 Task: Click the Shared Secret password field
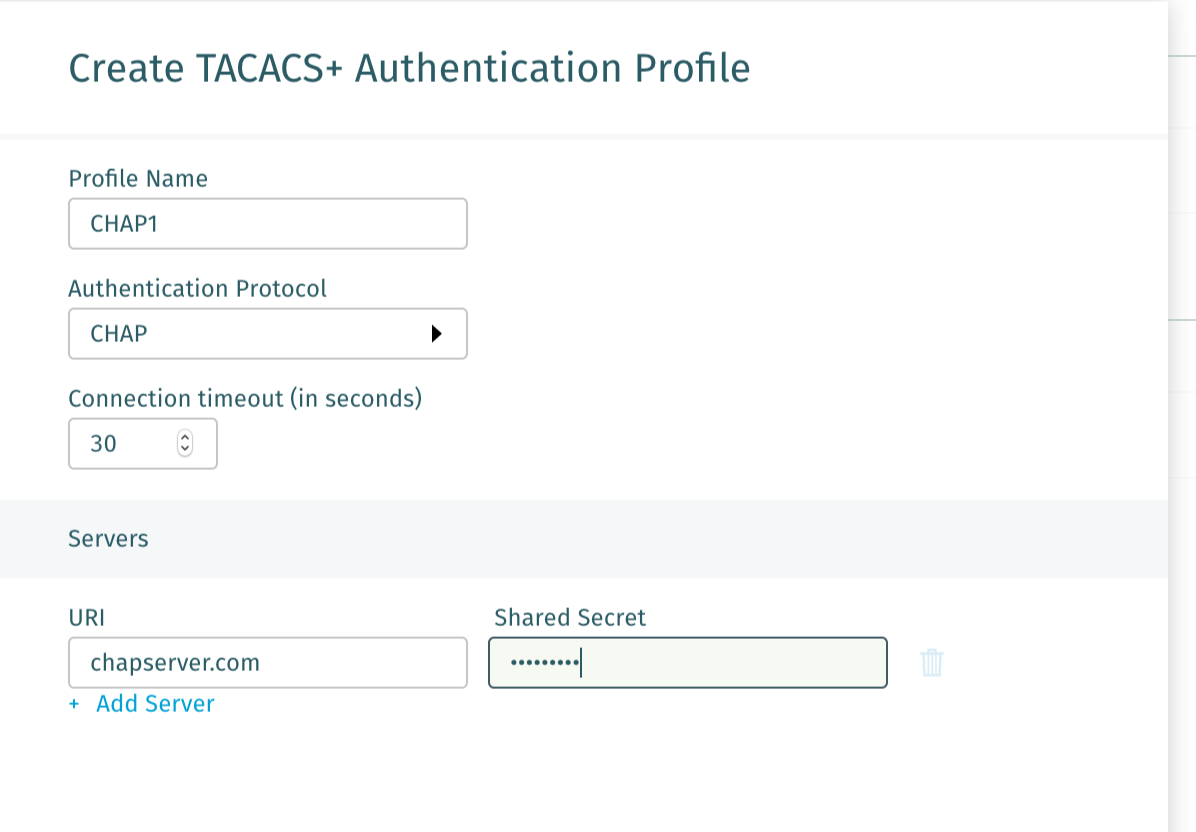click(688, 662)
